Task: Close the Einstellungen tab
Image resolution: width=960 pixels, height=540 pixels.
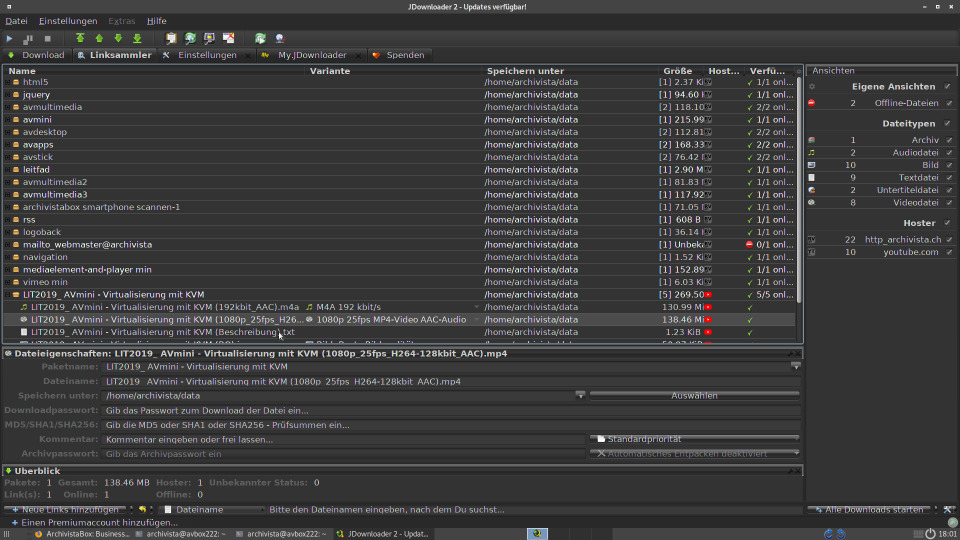Action: (x=247, y=56)
